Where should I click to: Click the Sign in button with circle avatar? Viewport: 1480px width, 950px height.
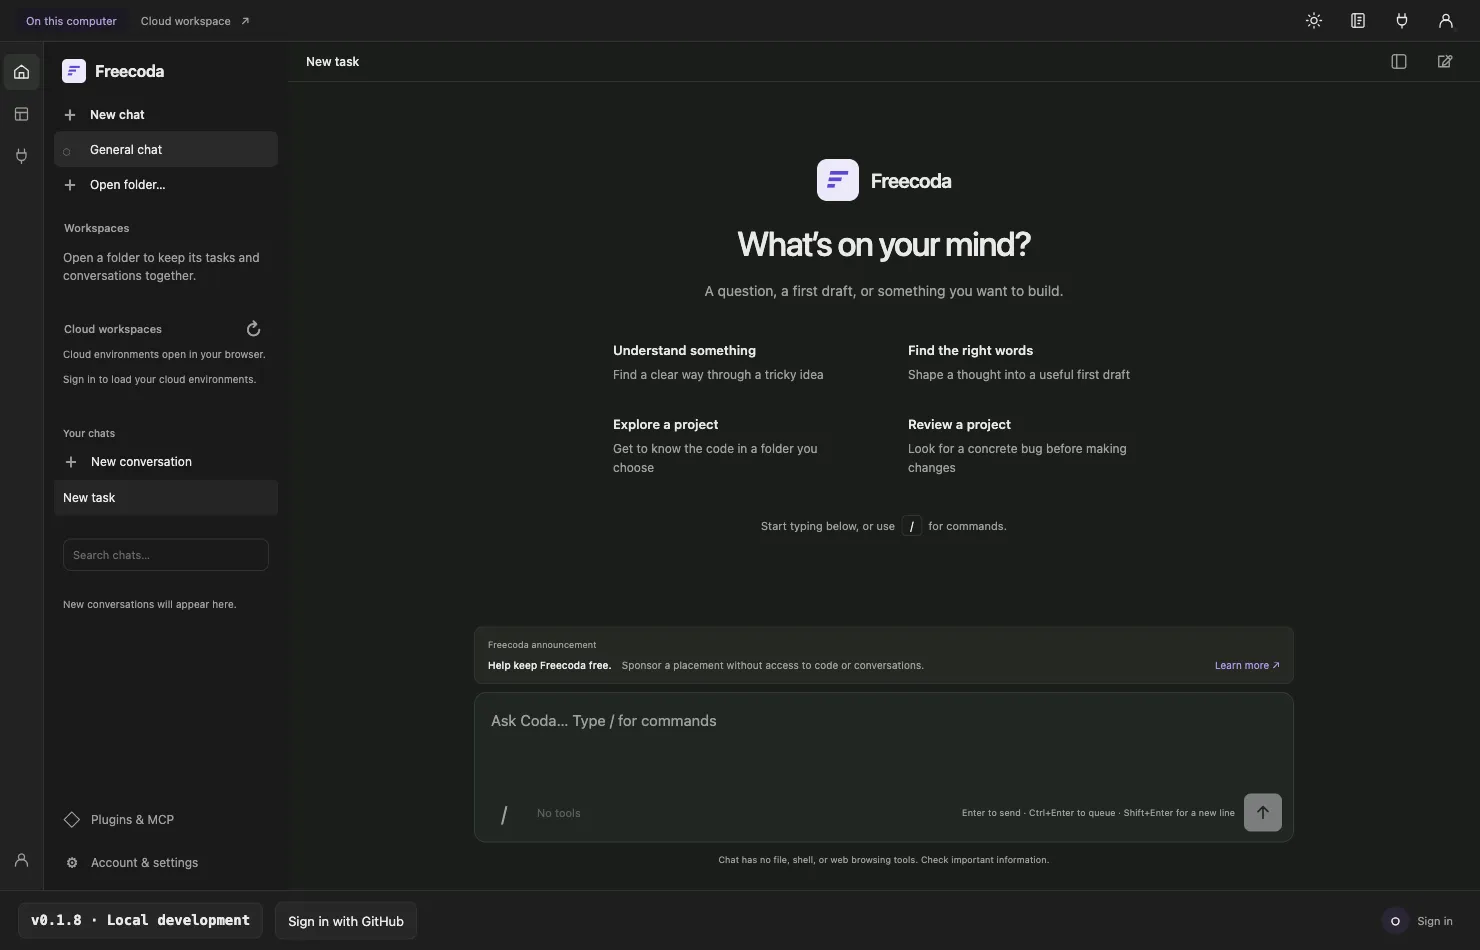coord(1418,921)
